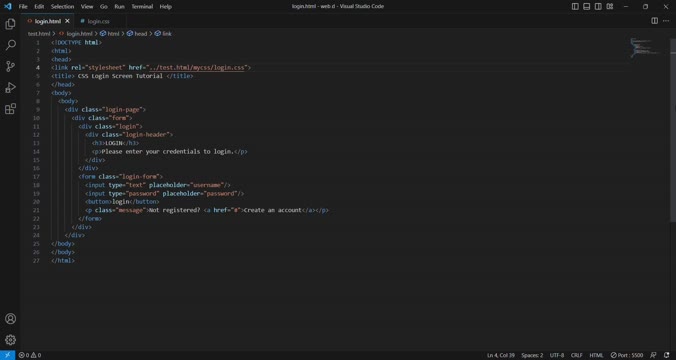The width and height of the screenshot is (676, 360).
Task: Click the DOCTYPE declaration on line 1
Action: pos(76,42)
